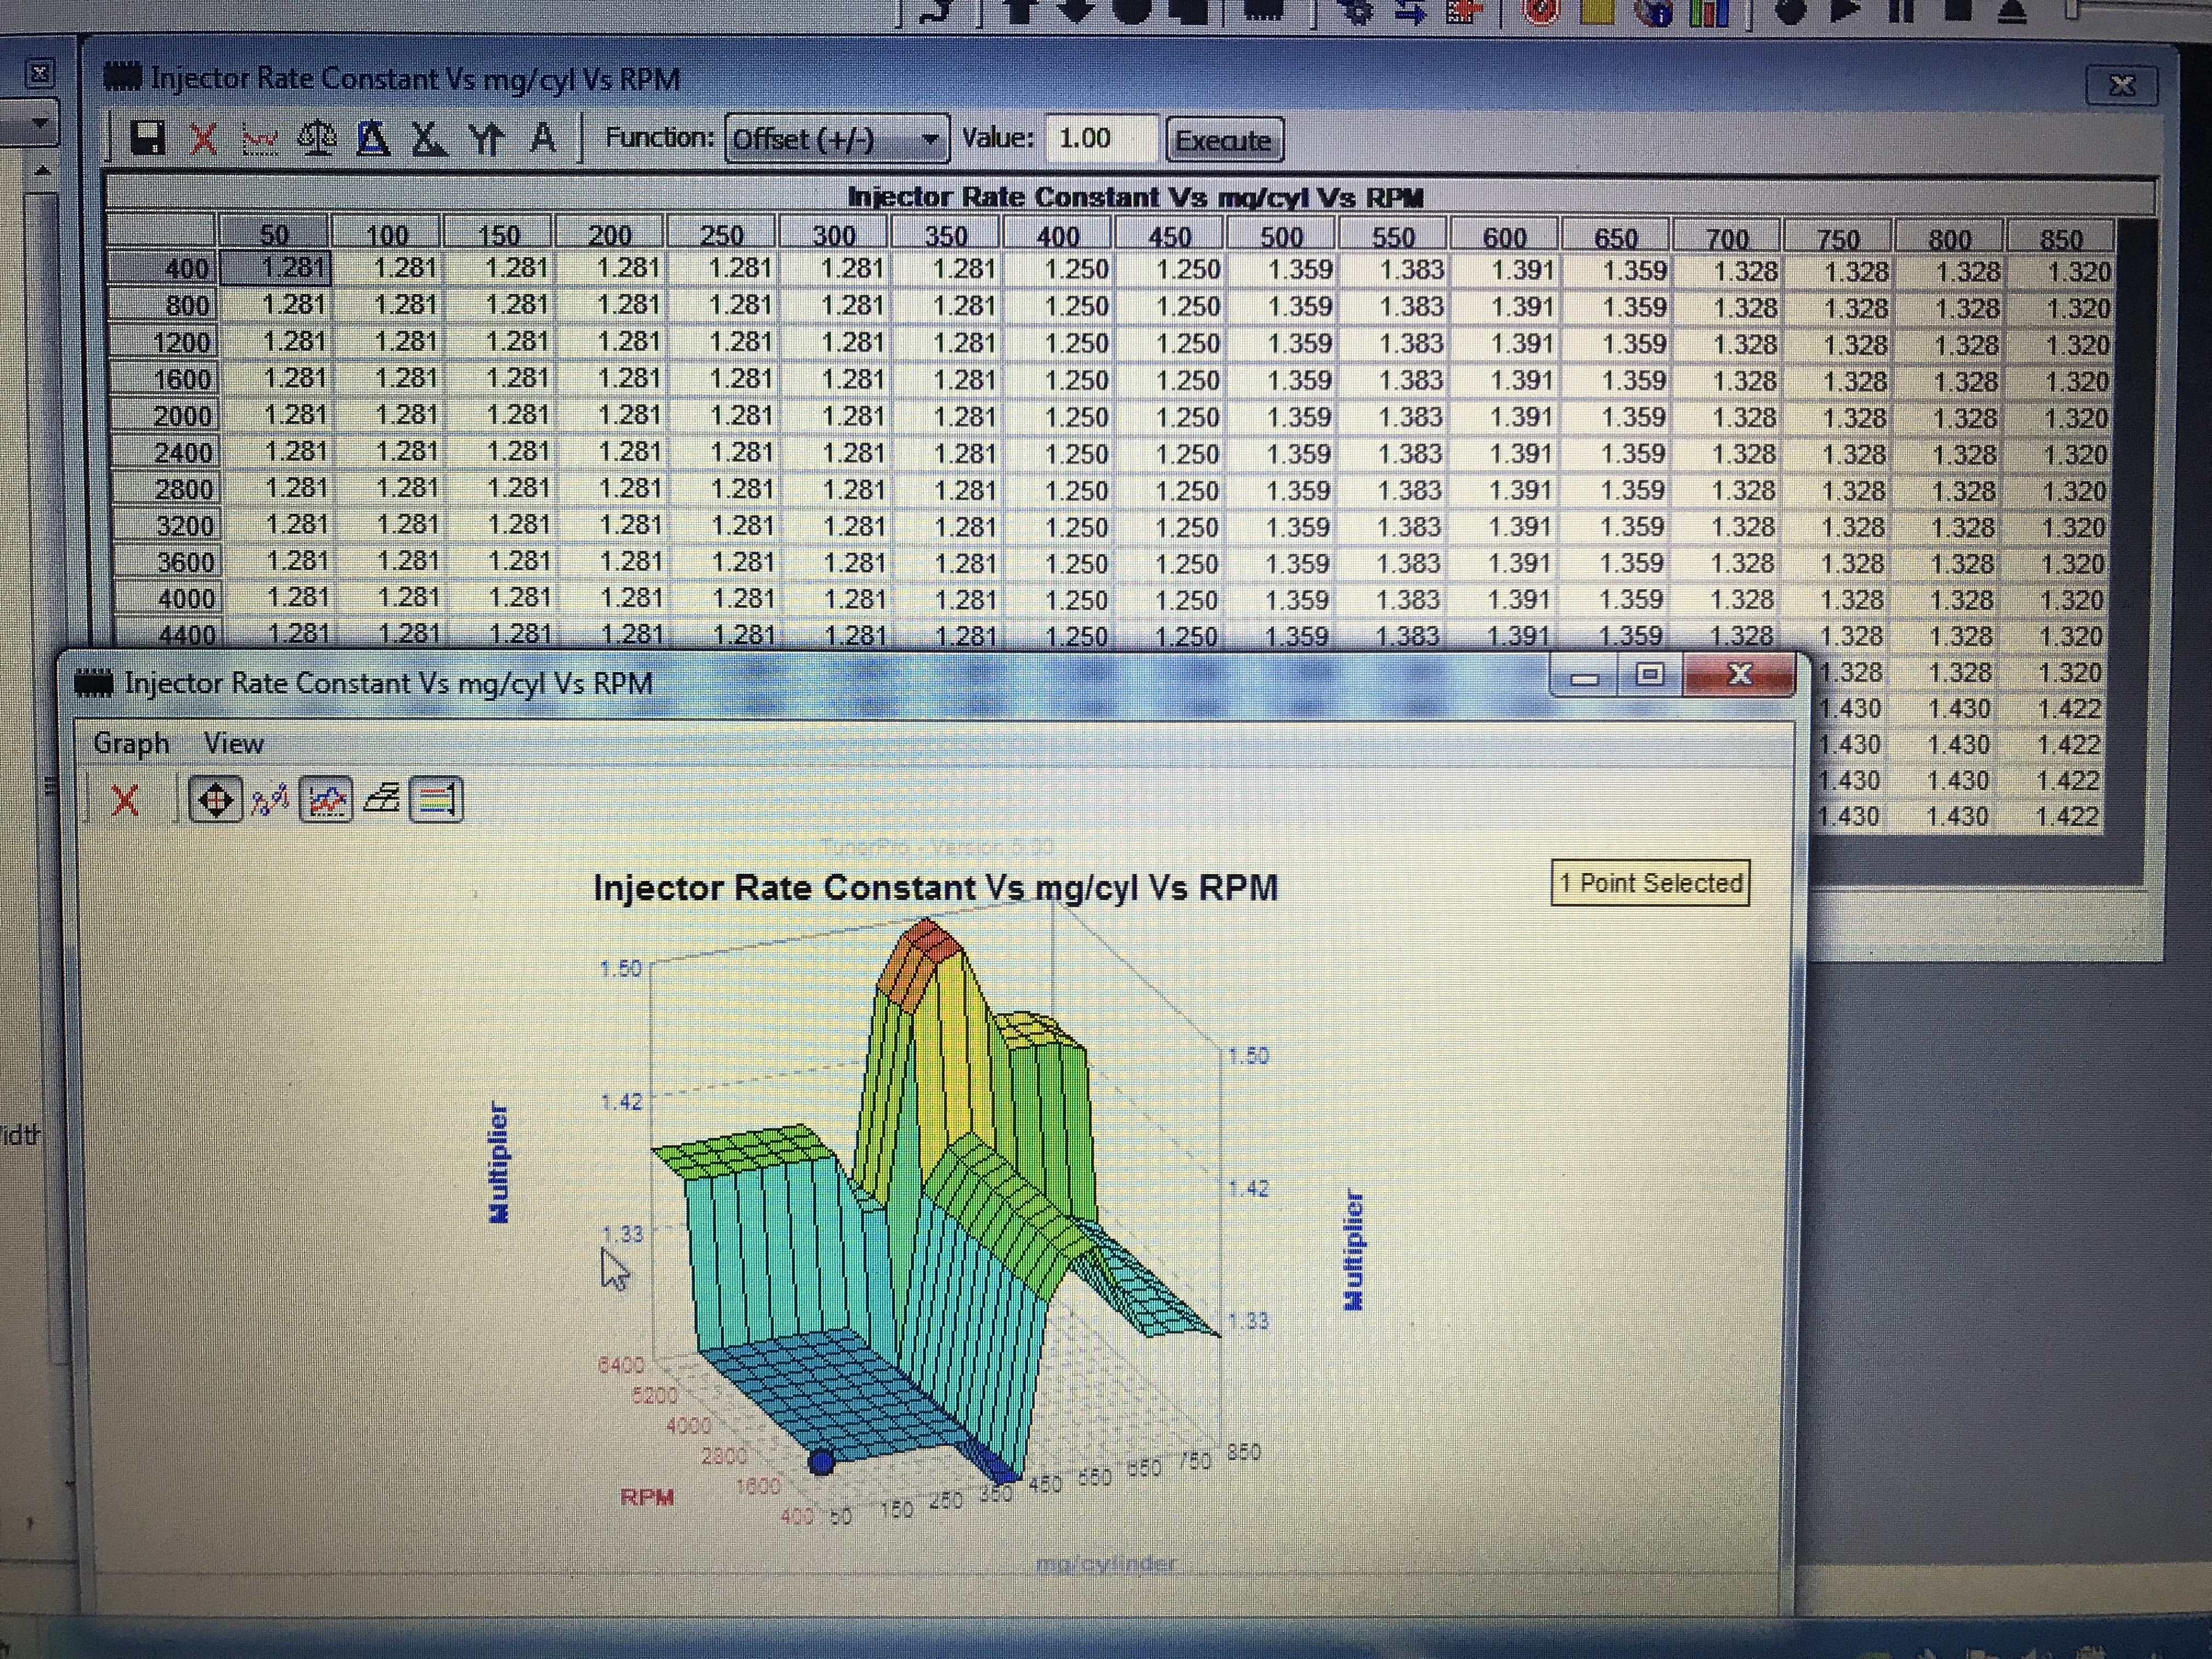The height and width of the screenshot is (1659, 2212).
Task: Click the plain A icon in table toolbar
Action: click(x=543, y=137)
